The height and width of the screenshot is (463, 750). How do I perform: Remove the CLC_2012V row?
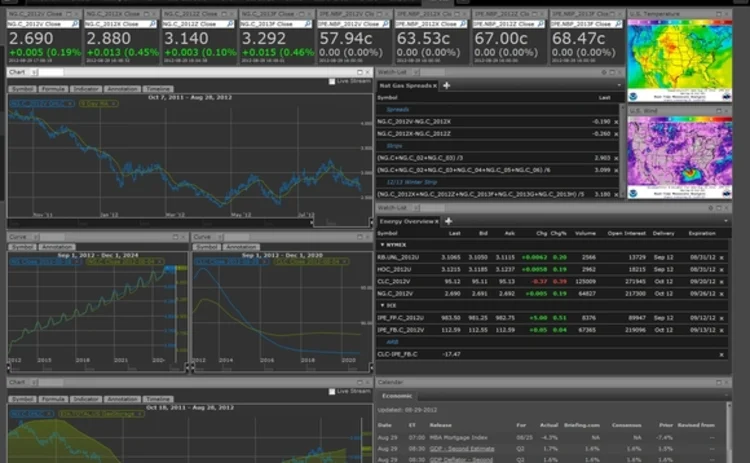pyautogui.click(x=722, y=282)
